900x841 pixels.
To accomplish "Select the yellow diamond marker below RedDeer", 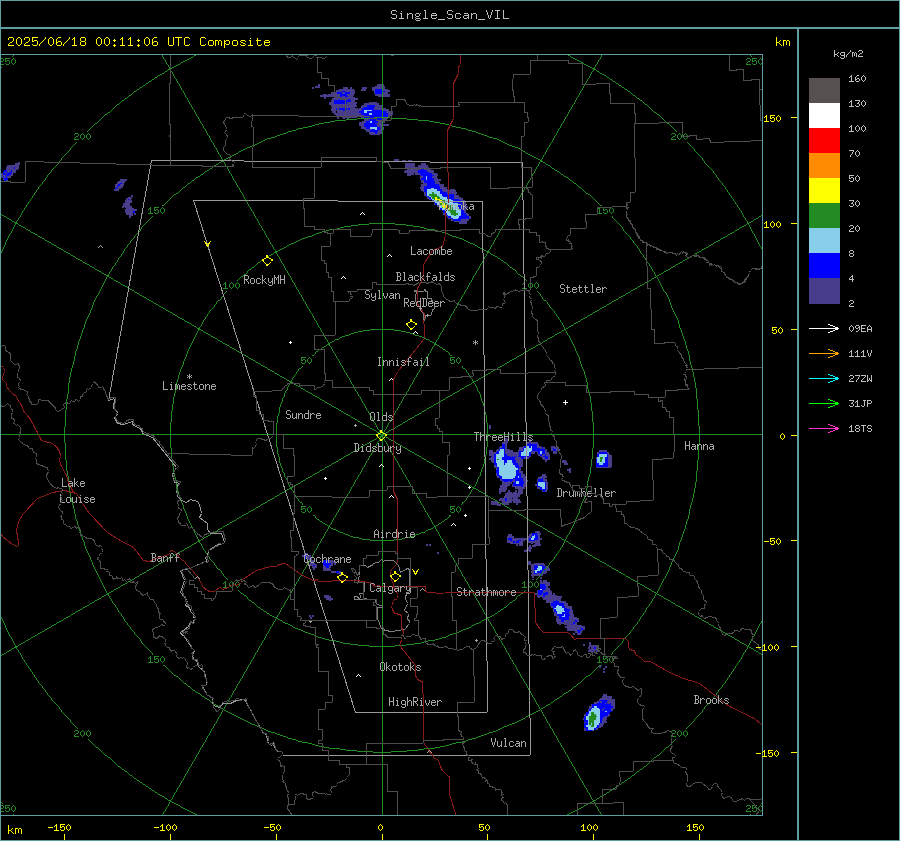I will click(x=412, y=325).
